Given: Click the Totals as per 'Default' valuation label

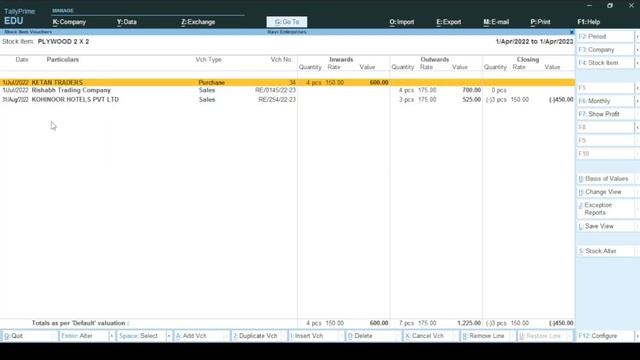Looking at the screenshot, I should click(x=80, y=323).
